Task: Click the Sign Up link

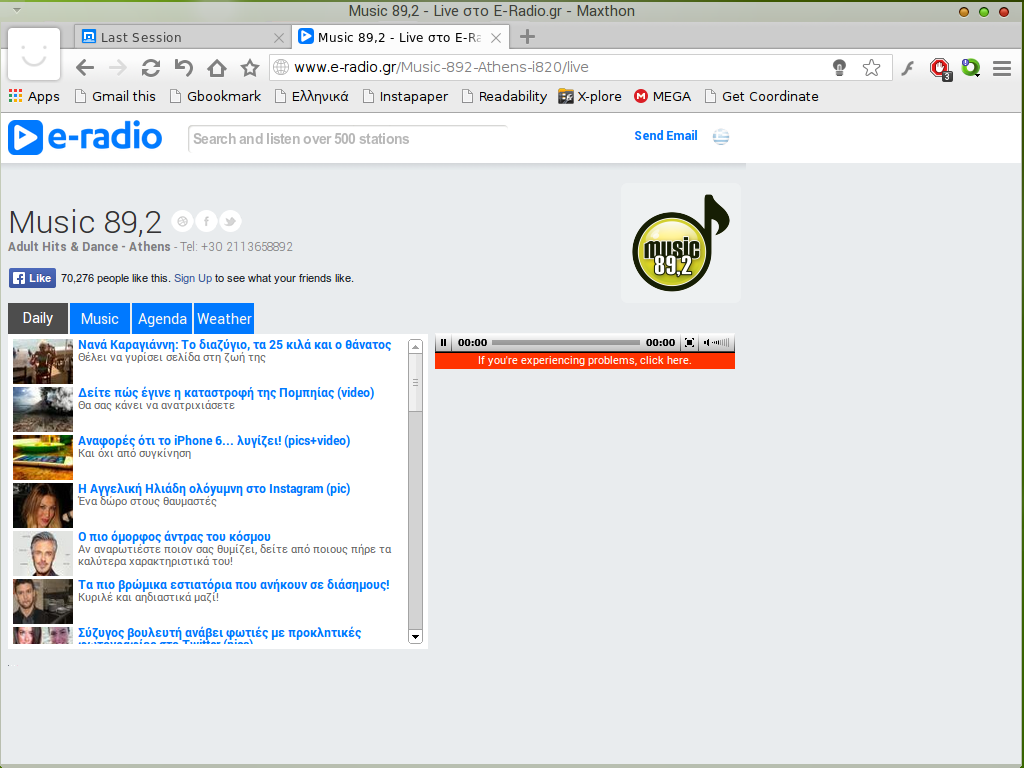Action: 193,278
